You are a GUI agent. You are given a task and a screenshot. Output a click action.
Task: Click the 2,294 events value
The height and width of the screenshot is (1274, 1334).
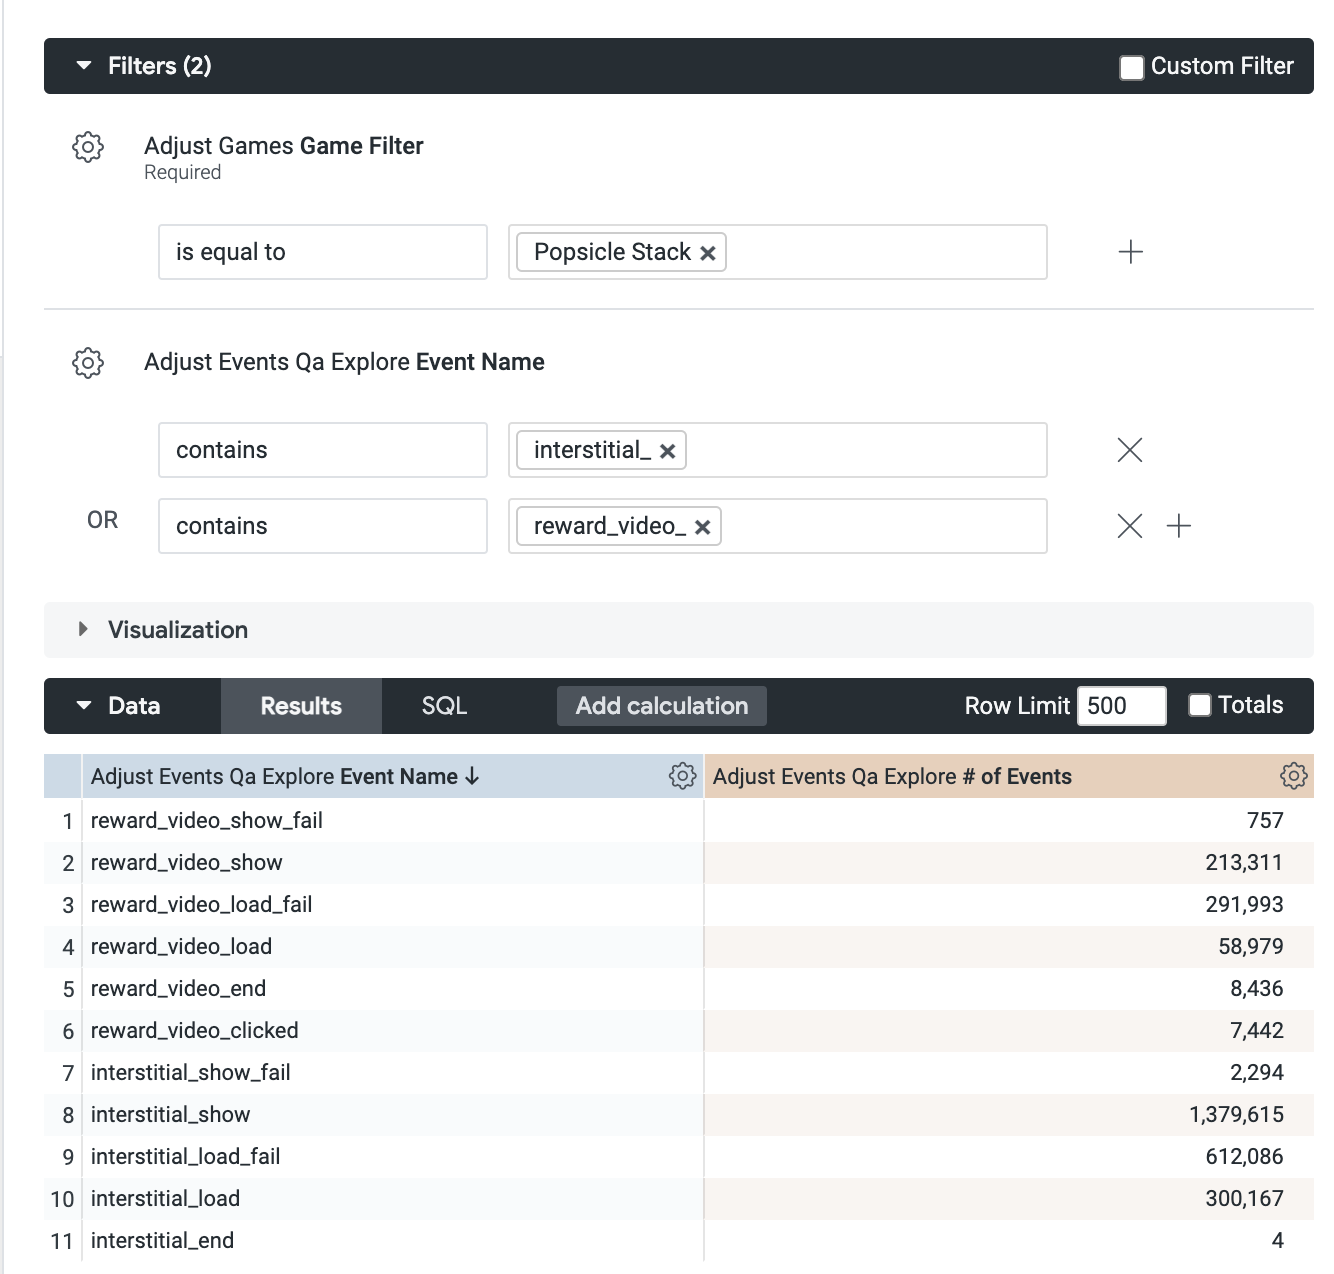click(x=1257, y=1073)
